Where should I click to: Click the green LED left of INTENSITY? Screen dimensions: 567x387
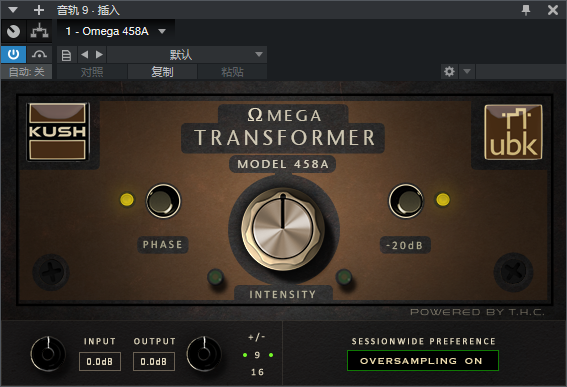pyautogui.click(x=215, y=277)
